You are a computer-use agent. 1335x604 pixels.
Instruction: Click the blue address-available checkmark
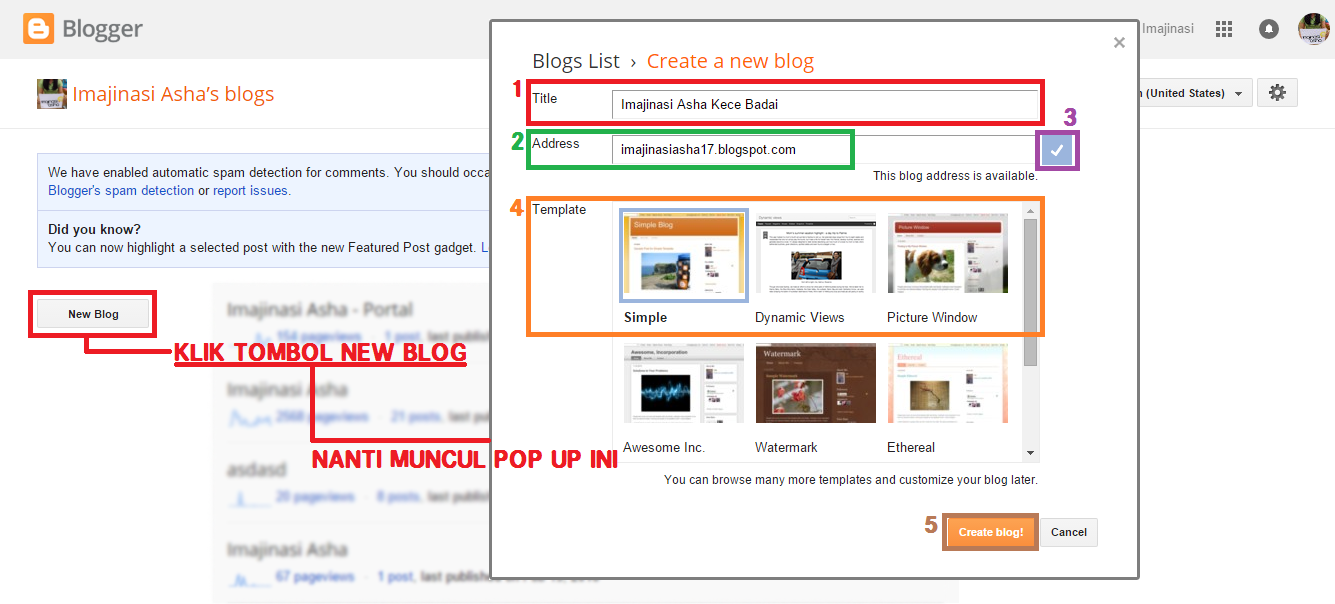(x=1056, y=149)
